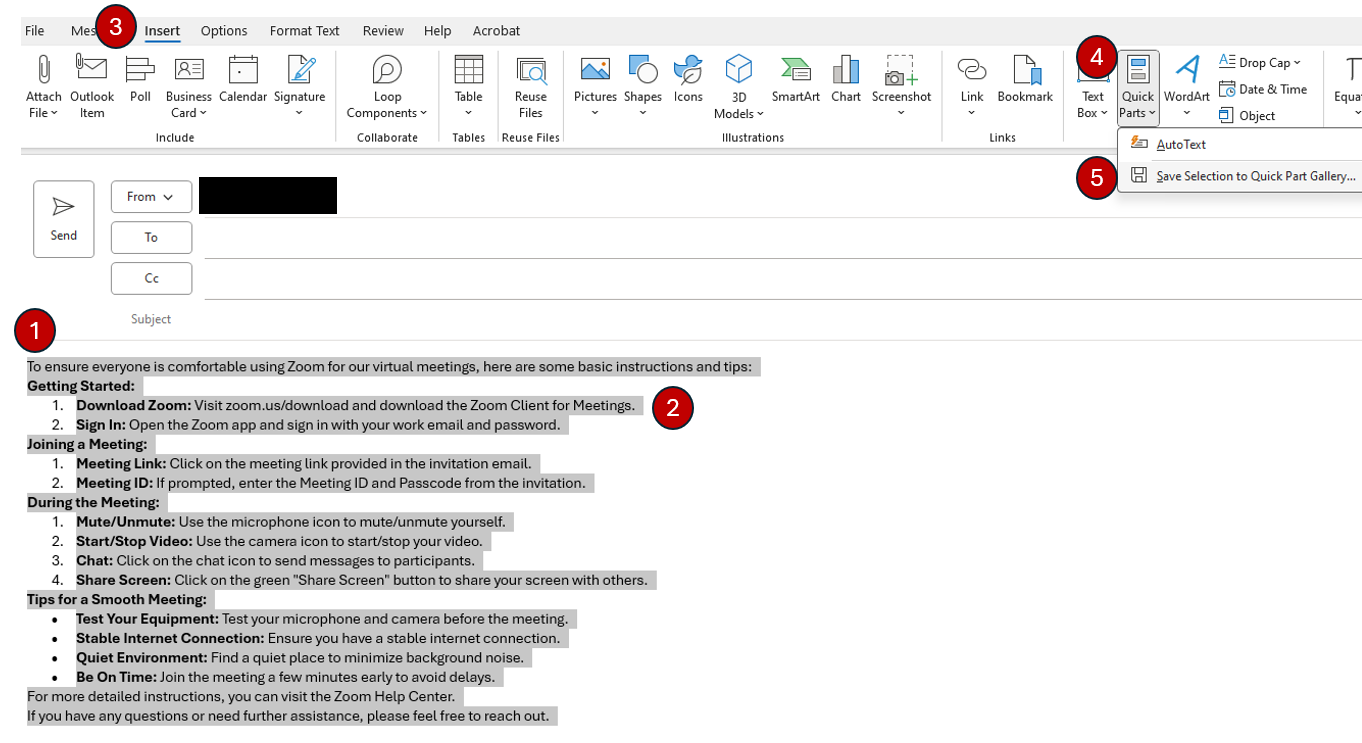This screenshot has width=1362, height=743.
Task: Open Attach File paperclip menu
Action: 44,86
